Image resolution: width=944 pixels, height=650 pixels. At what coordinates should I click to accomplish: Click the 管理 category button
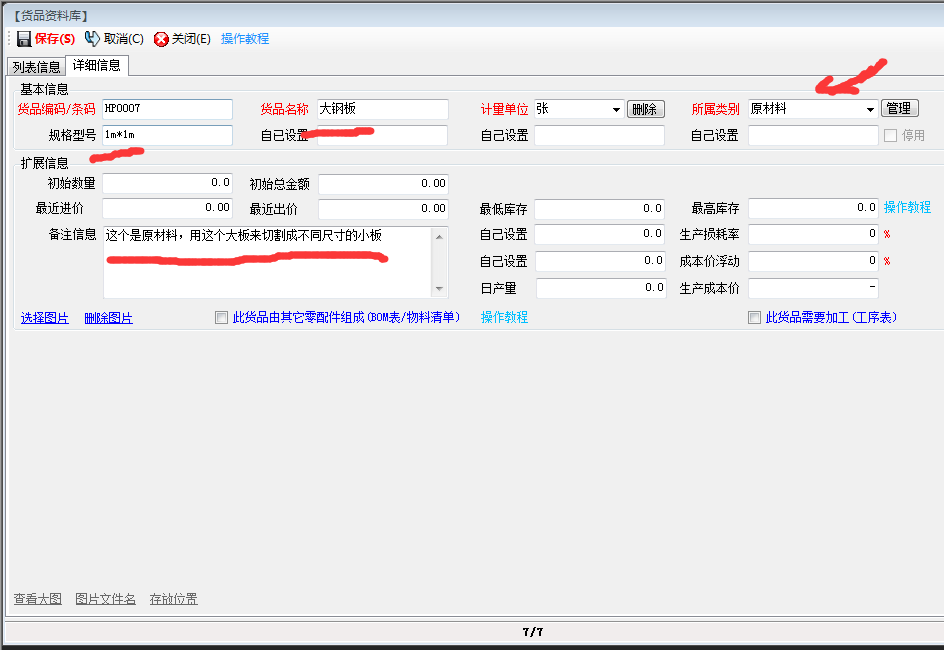899,109
